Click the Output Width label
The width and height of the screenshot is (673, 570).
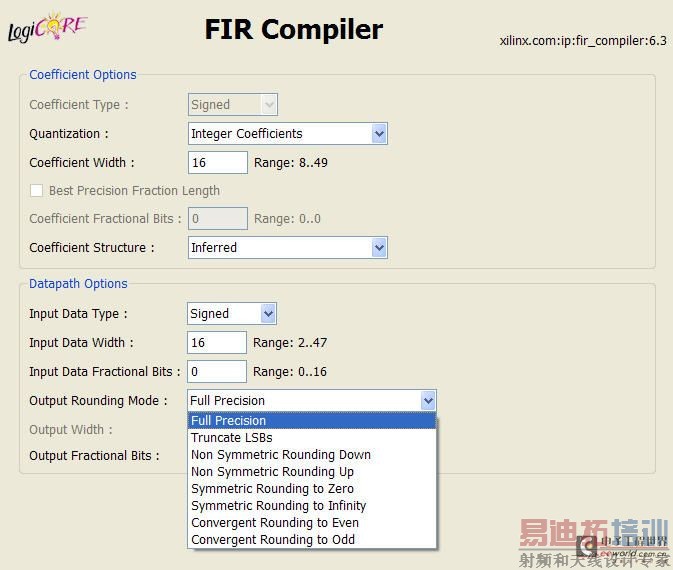pos(71,430)
